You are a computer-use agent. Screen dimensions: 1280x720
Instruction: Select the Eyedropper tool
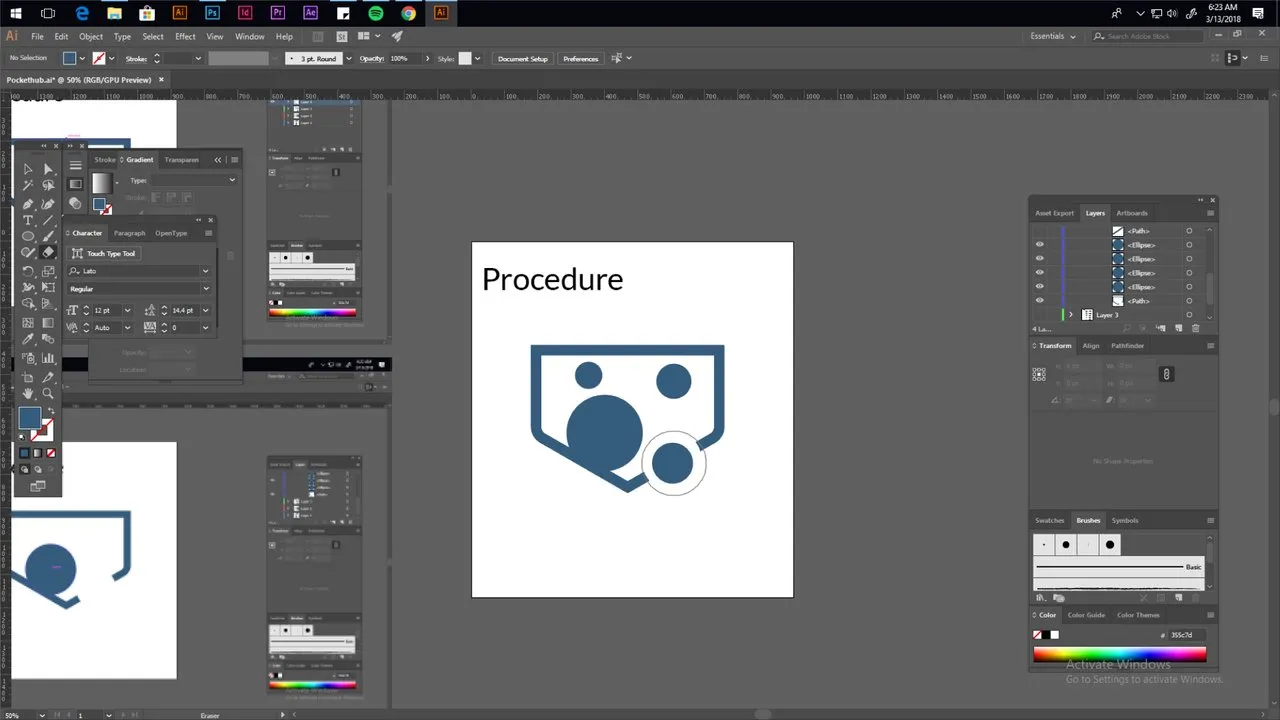[28, 340]
